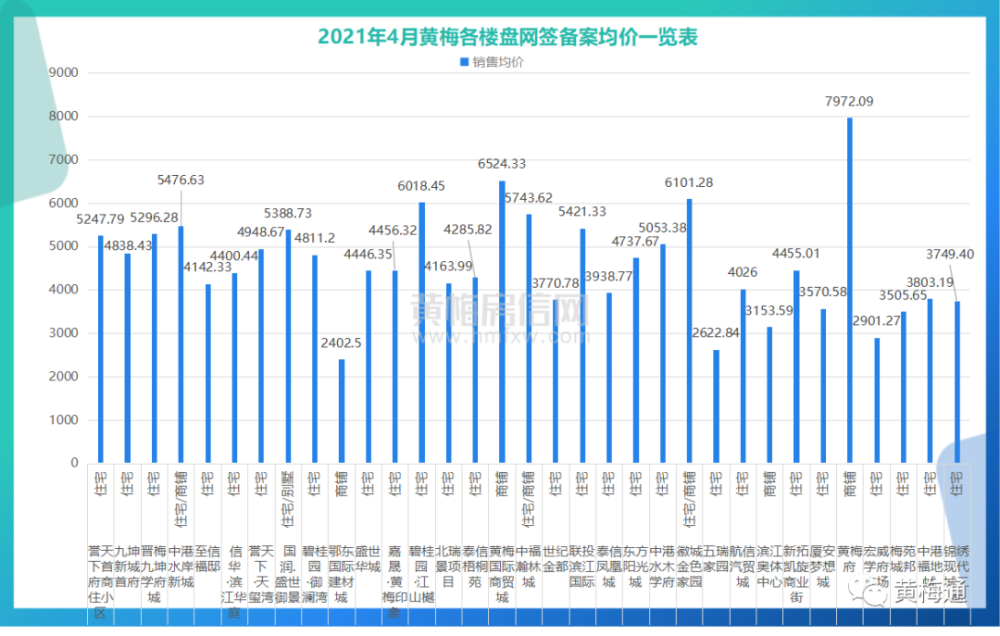
Task: Click the data label 4456.32
Action: tap(393, 230)
